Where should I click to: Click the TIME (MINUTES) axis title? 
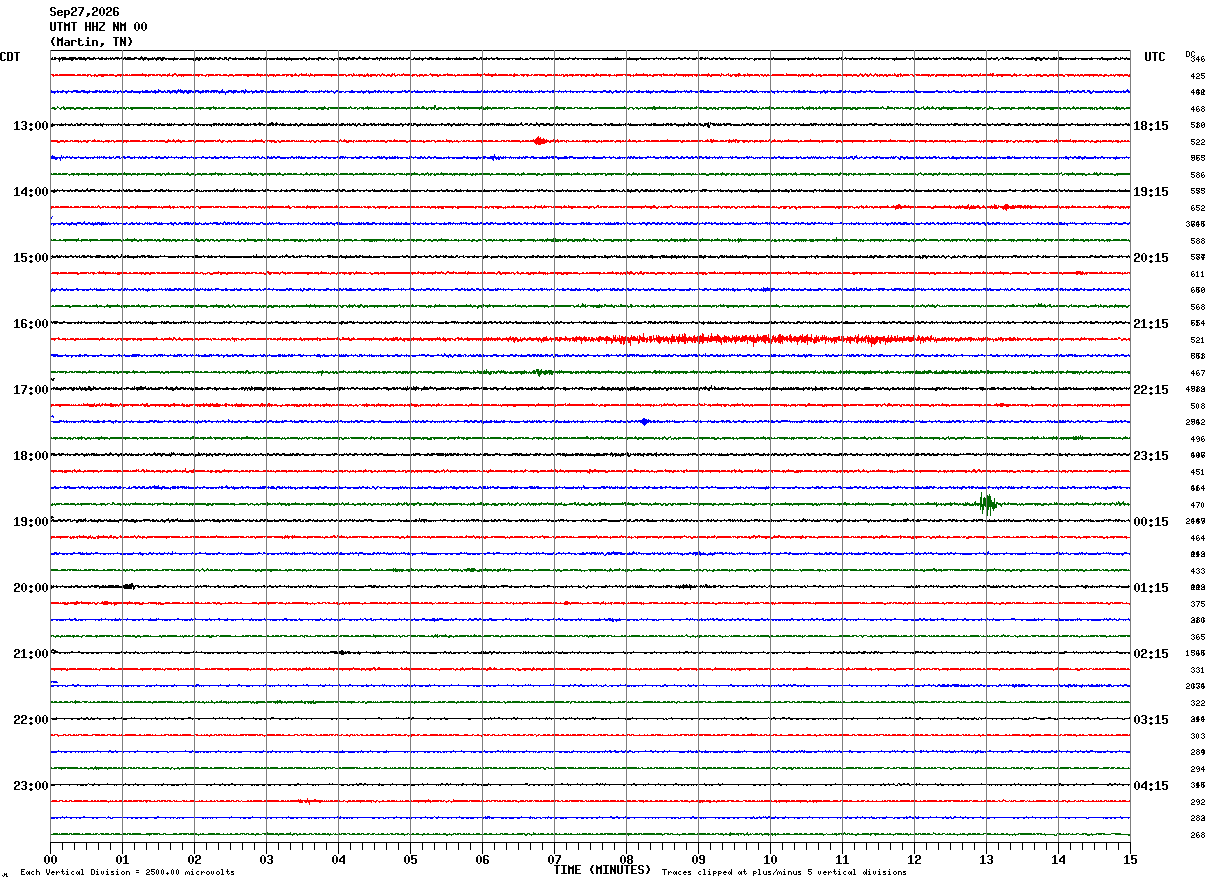coord(602,870)
